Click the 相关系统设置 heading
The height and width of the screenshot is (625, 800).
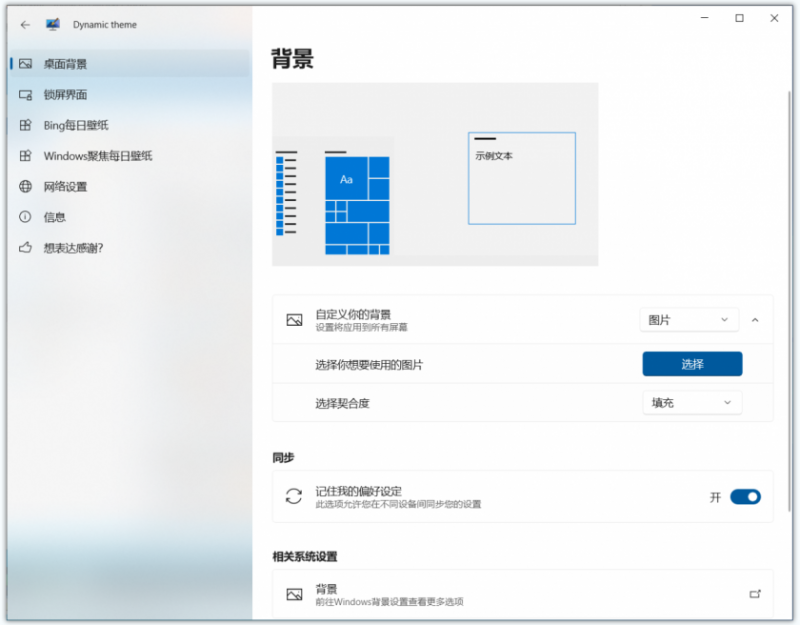pos(305,557)
